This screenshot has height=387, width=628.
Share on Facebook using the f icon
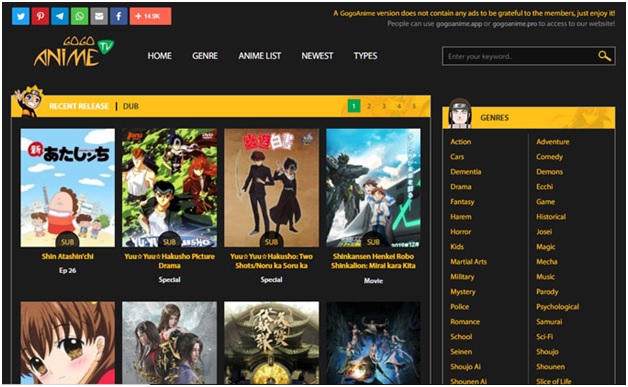tap(119, 16)
